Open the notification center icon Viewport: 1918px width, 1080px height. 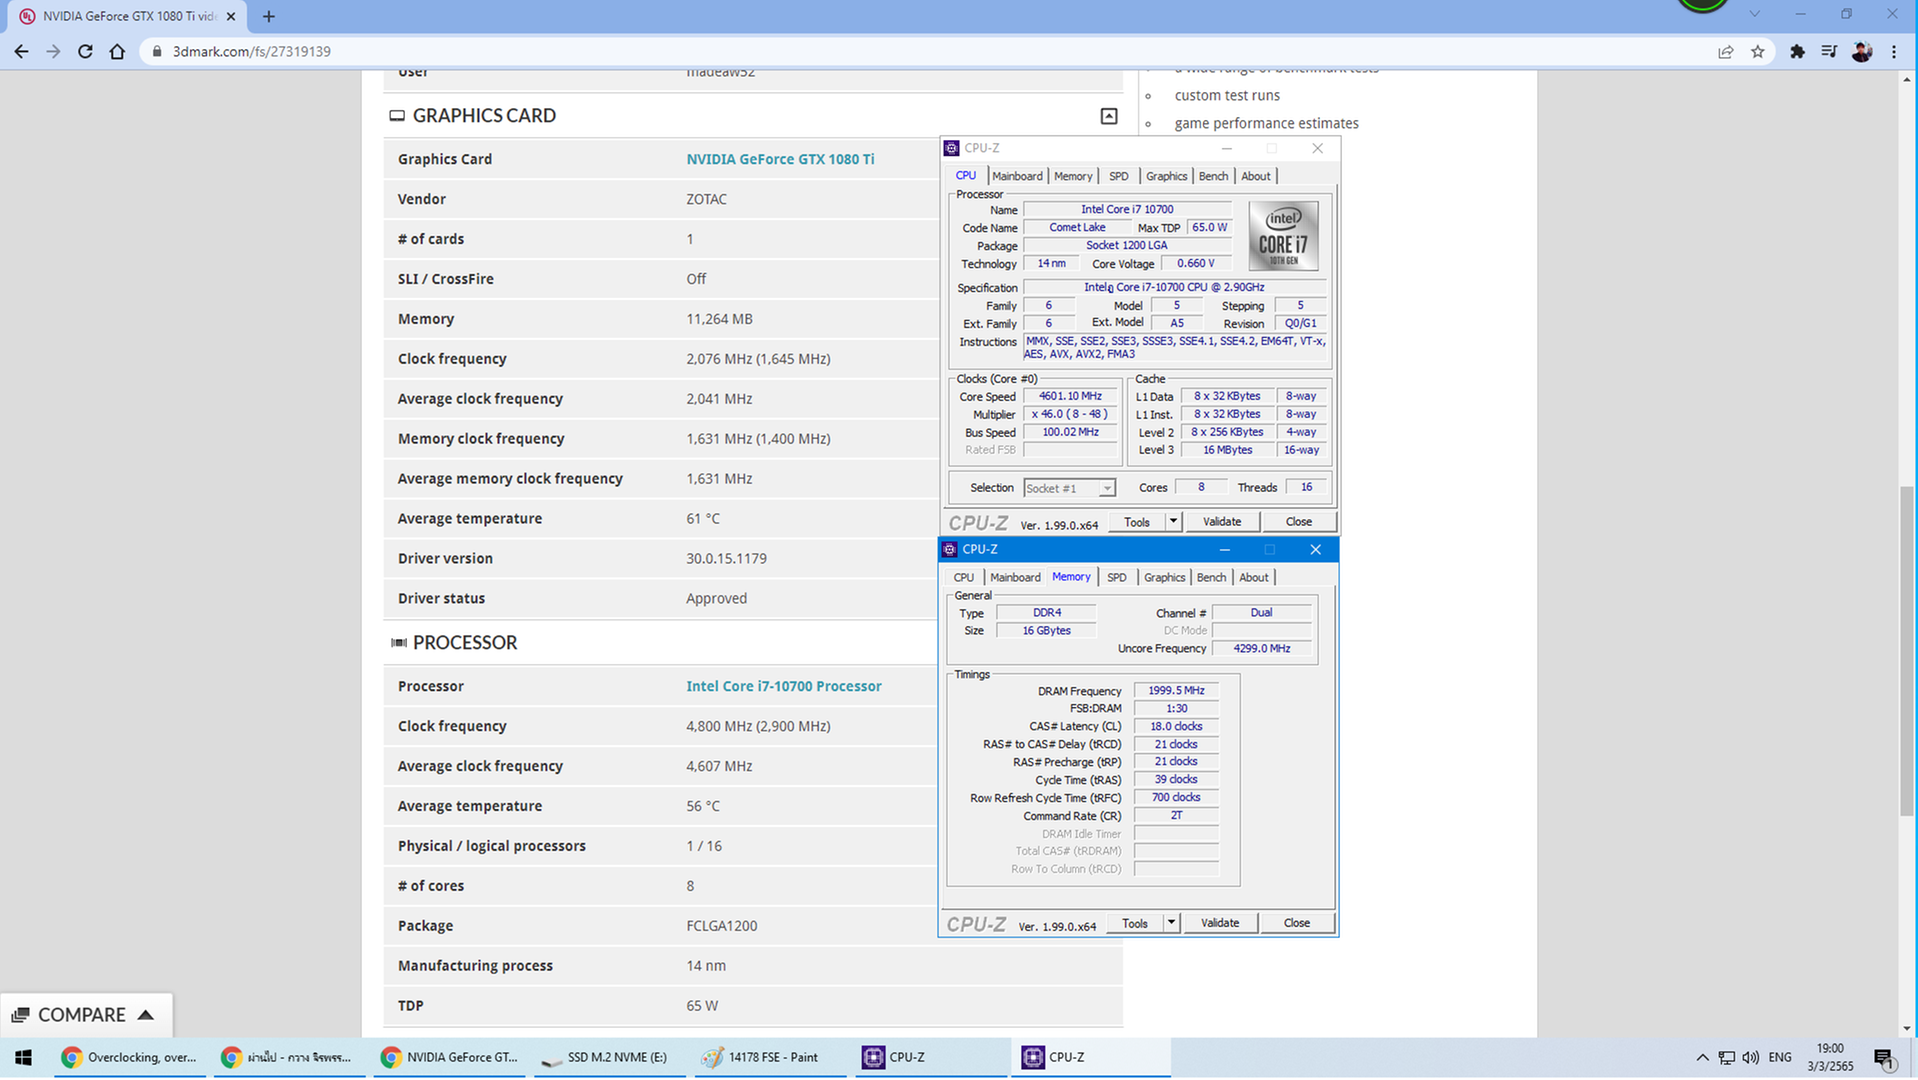tap(1884, 1058)
